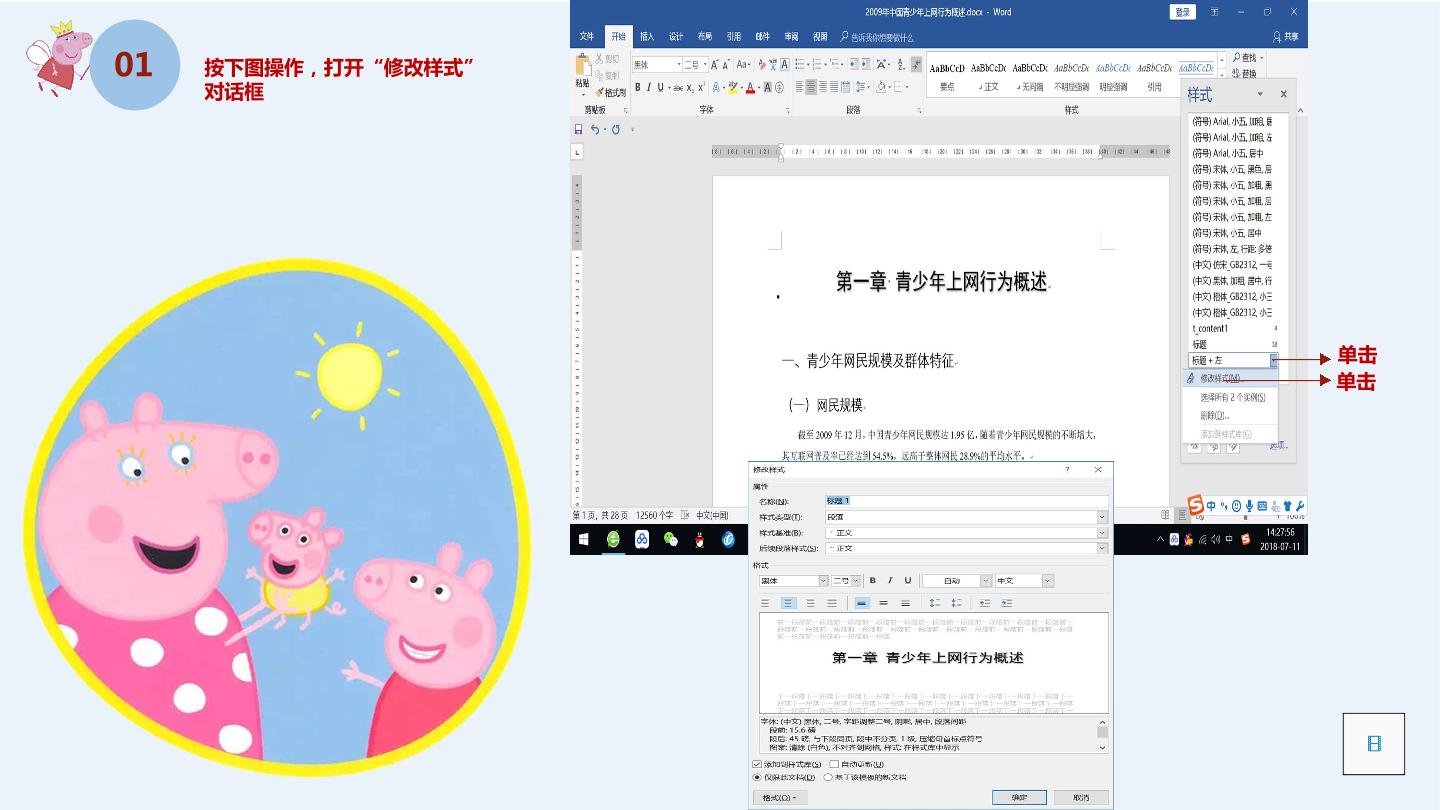The image size is (1440, 810).
Task: Click the Paste icon in the clipboard group
Action: [x=582, y=65]
